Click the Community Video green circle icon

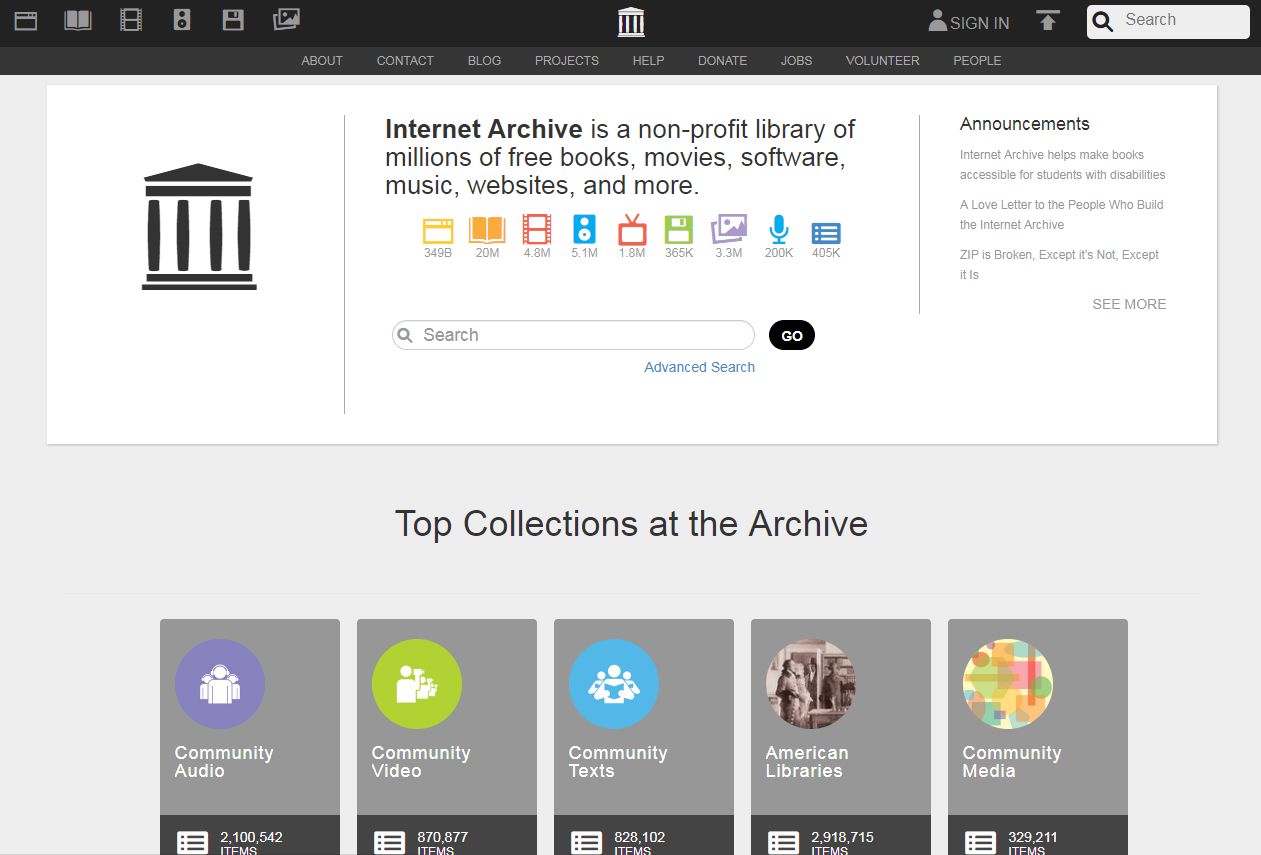(x=417, y=684)
